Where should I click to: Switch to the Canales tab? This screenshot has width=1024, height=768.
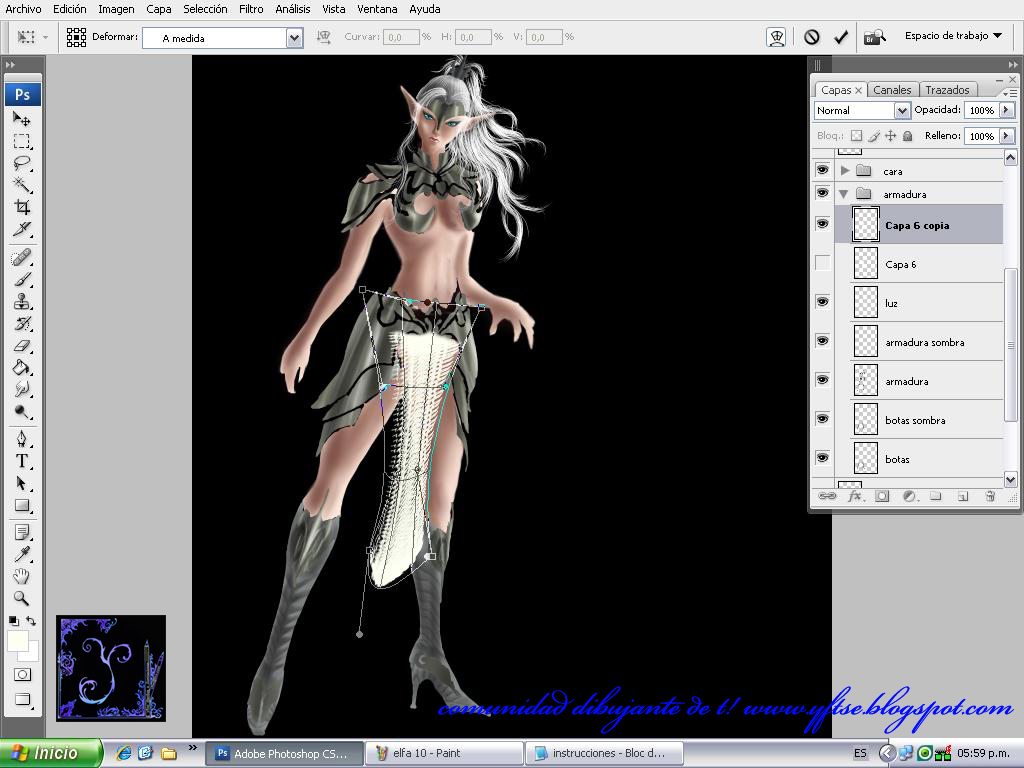[x=892, y=90]
